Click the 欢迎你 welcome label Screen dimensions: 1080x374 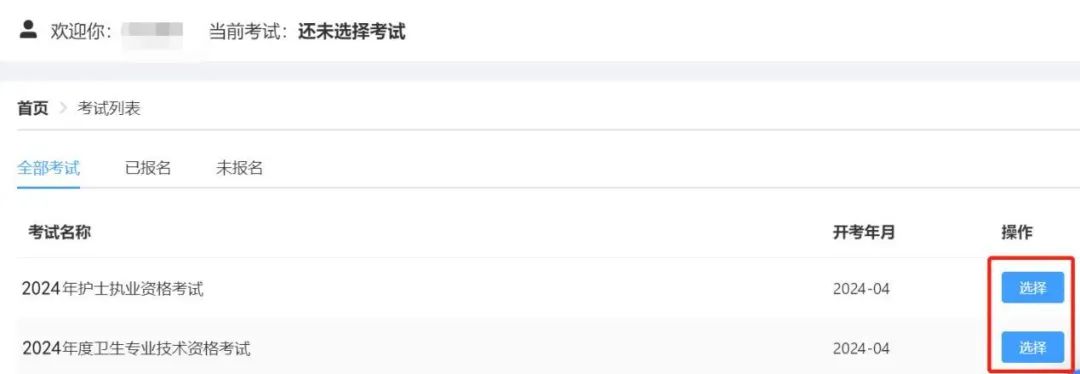coord(76,31)
